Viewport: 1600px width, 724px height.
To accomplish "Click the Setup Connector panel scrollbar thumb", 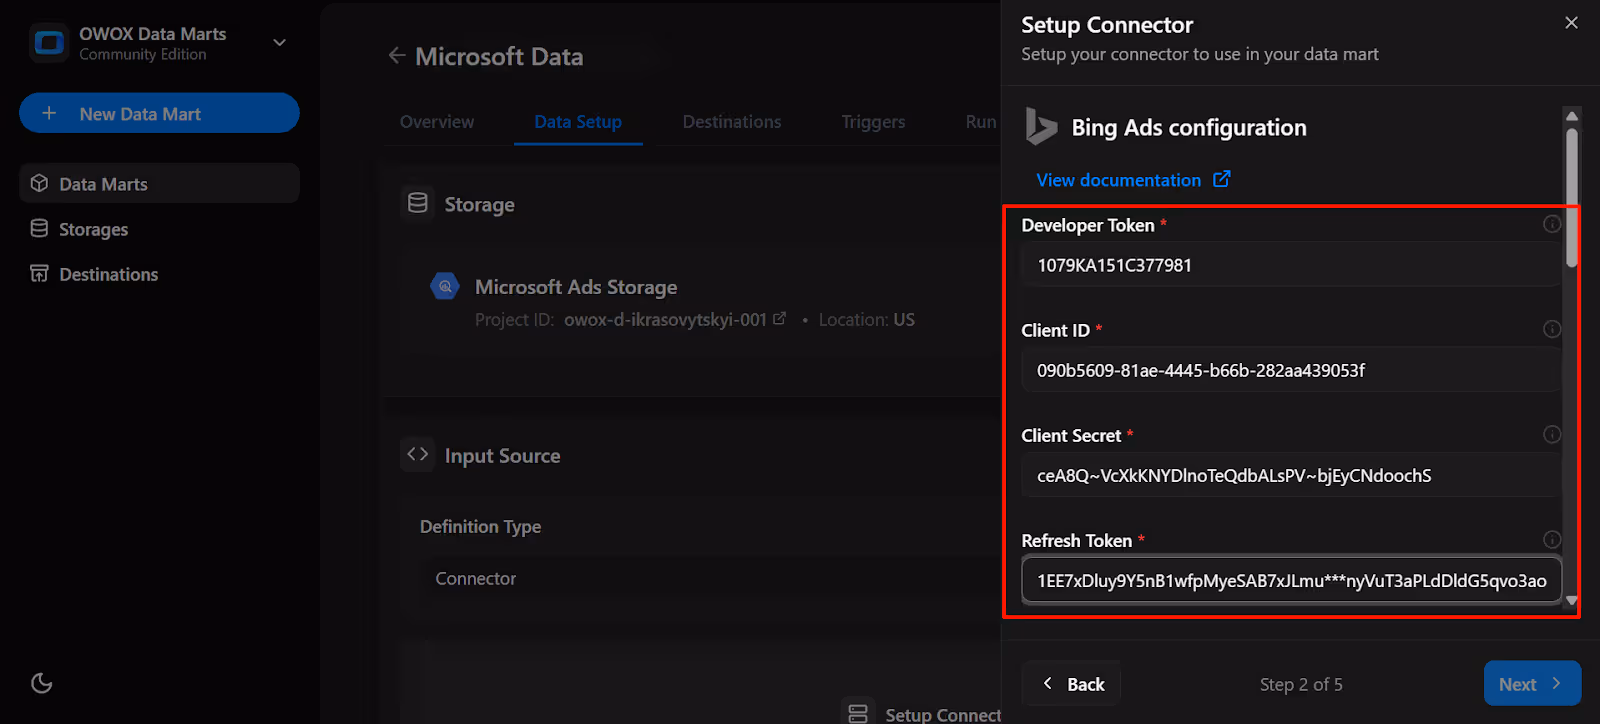I will click(1572, 196).
